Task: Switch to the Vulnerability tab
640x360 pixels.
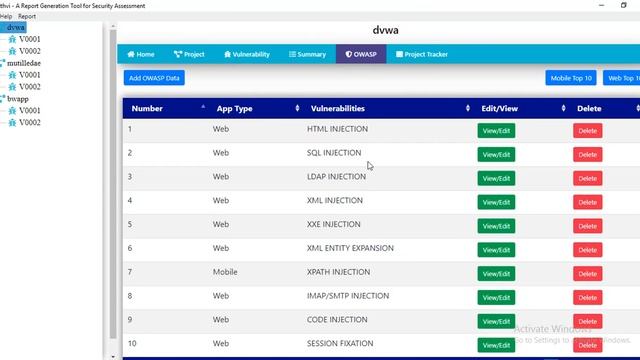Action: pos(247,54)
